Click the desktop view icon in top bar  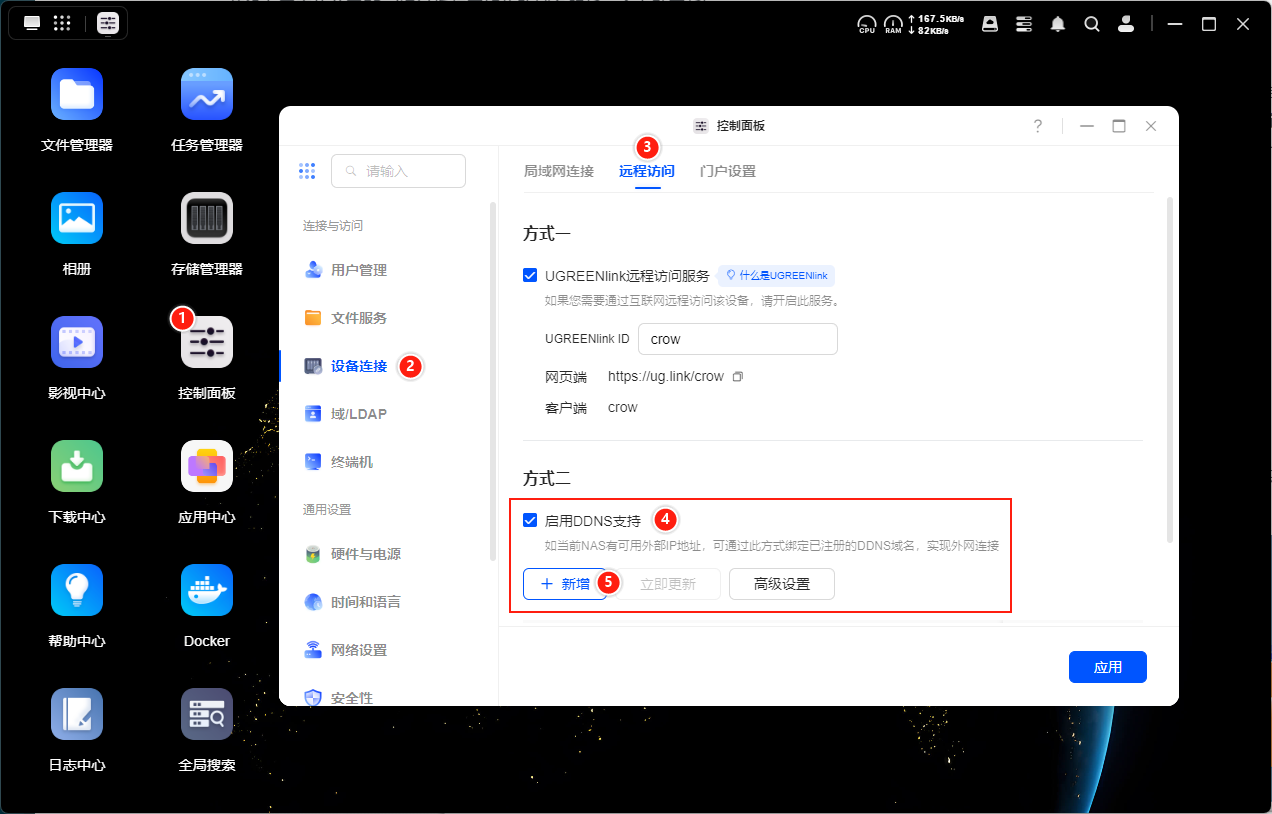pos(32,23)
